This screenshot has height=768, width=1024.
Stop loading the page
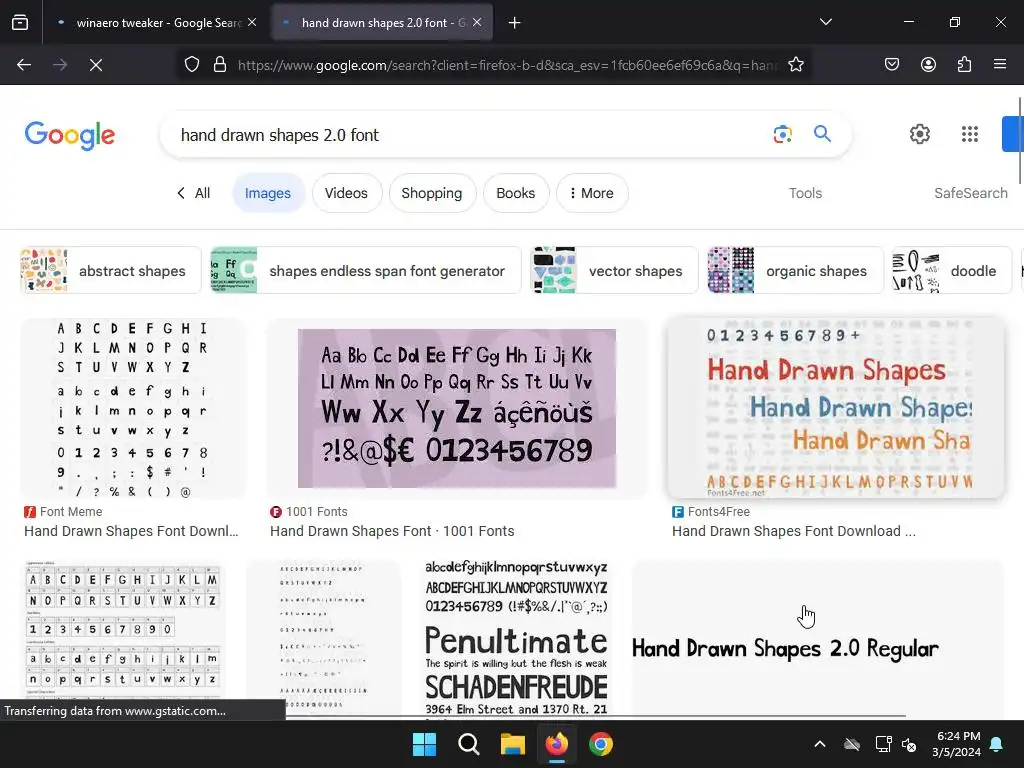click(96, 65)
